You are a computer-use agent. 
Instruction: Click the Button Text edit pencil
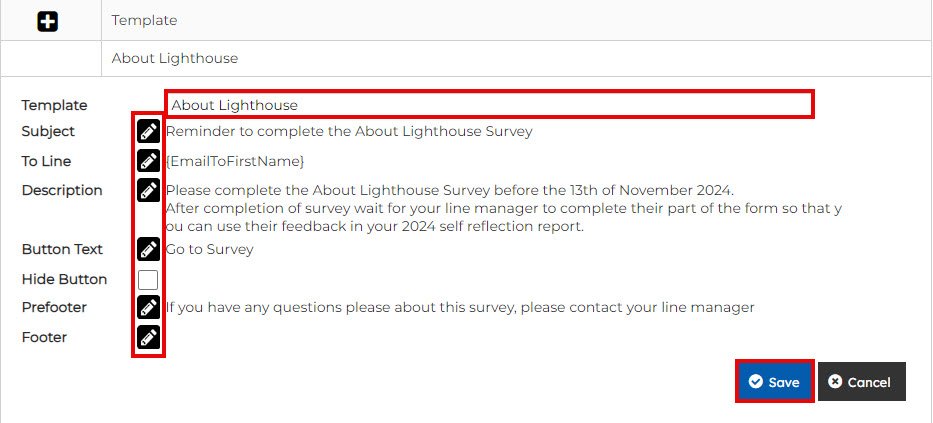click(x=148, y=249)
